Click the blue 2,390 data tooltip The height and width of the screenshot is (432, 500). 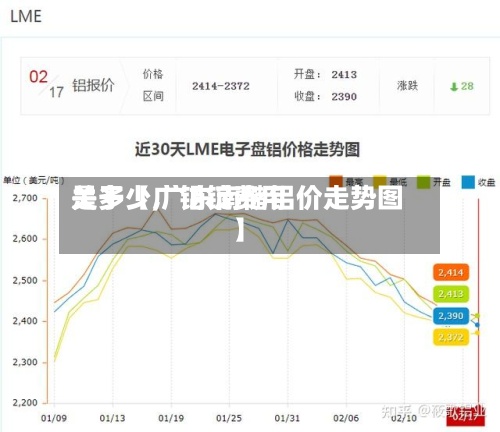coord(451,316)
